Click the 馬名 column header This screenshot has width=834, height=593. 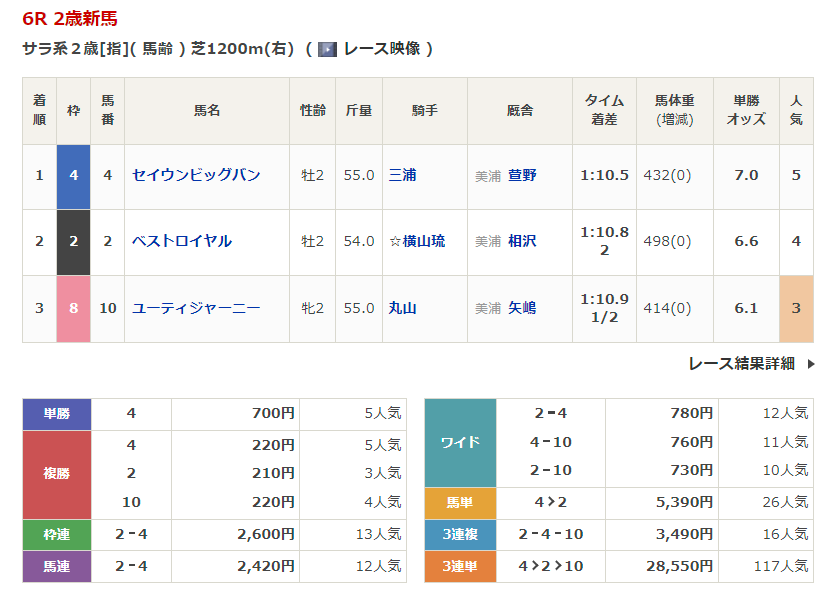click(x=207, y=111)
